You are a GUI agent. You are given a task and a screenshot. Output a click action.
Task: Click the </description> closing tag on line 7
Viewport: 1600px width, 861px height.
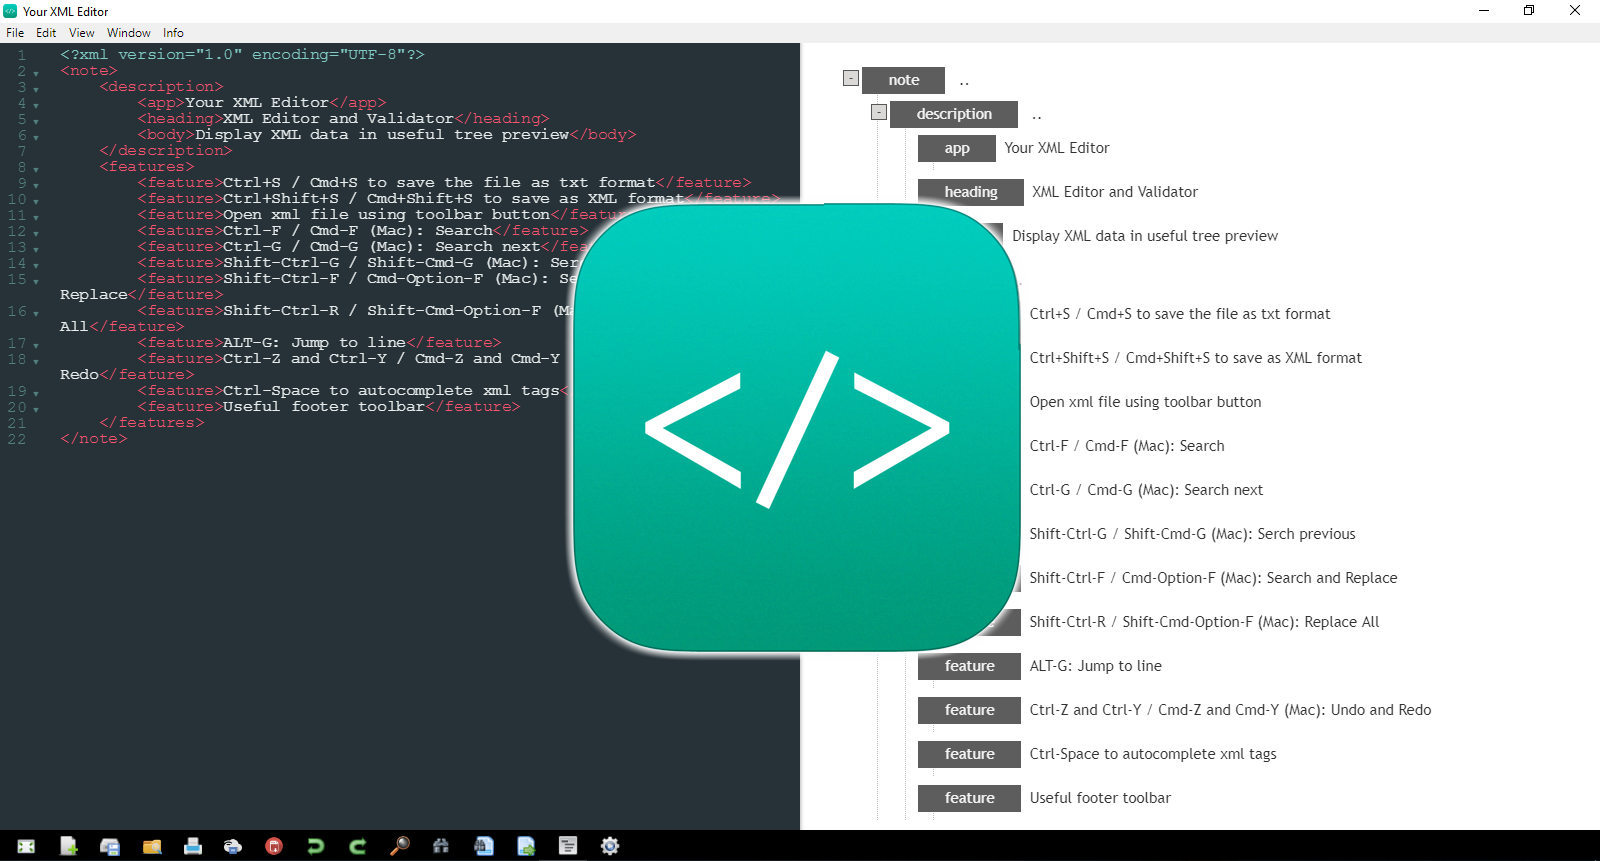click(166, 151)
